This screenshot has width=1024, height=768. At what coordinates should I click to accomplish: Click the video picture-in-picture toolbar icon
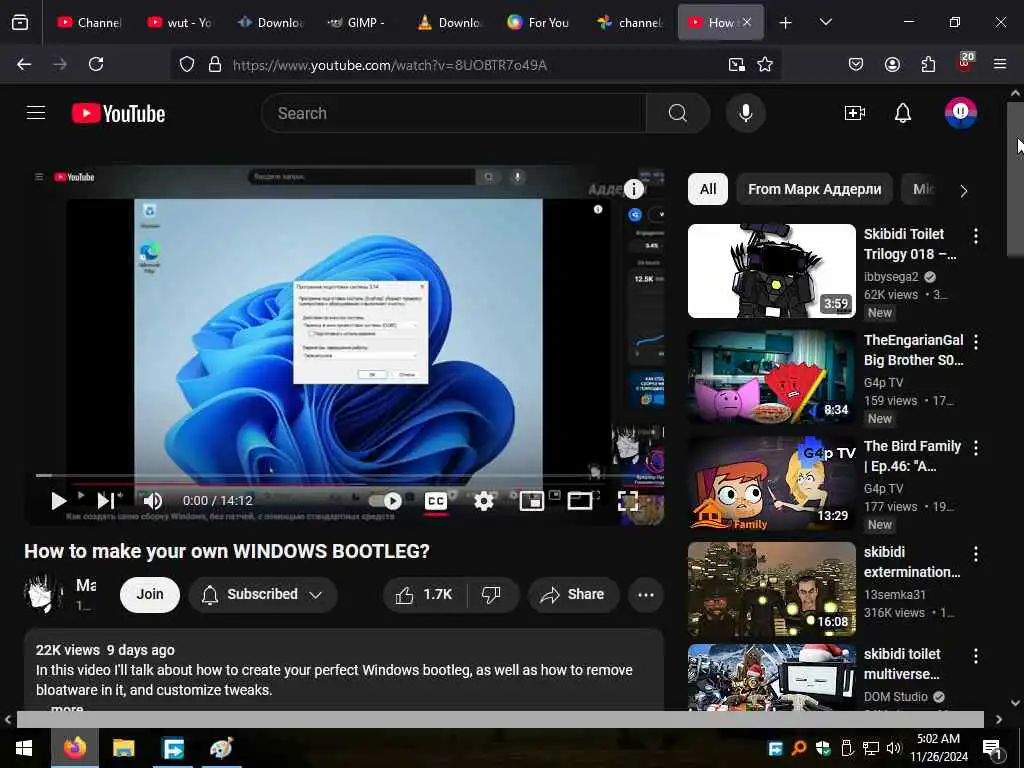coord(737,64)
